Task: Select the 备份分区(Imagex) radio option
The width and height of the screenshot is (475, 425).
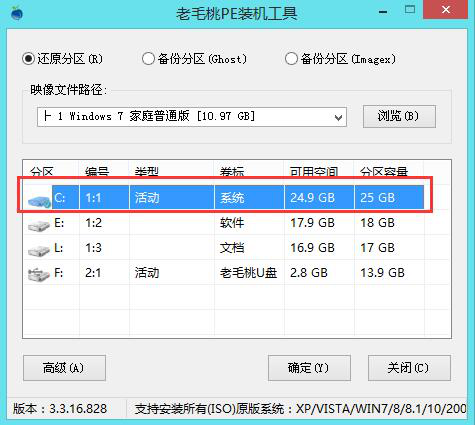Action: coord(340,59)
